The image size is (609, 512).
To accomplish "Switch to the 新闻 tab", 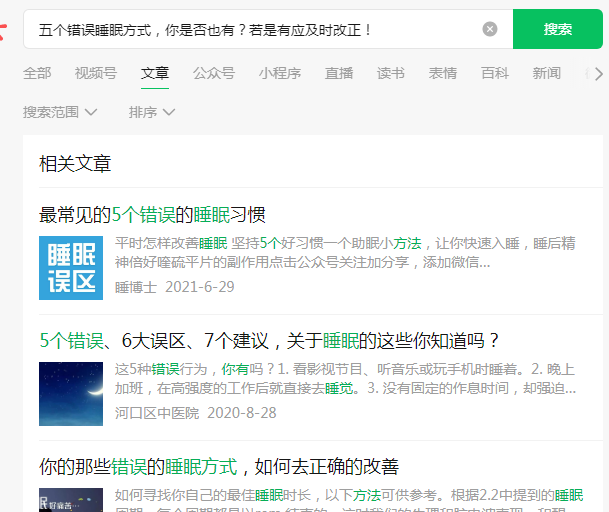I will click(547, 73).
